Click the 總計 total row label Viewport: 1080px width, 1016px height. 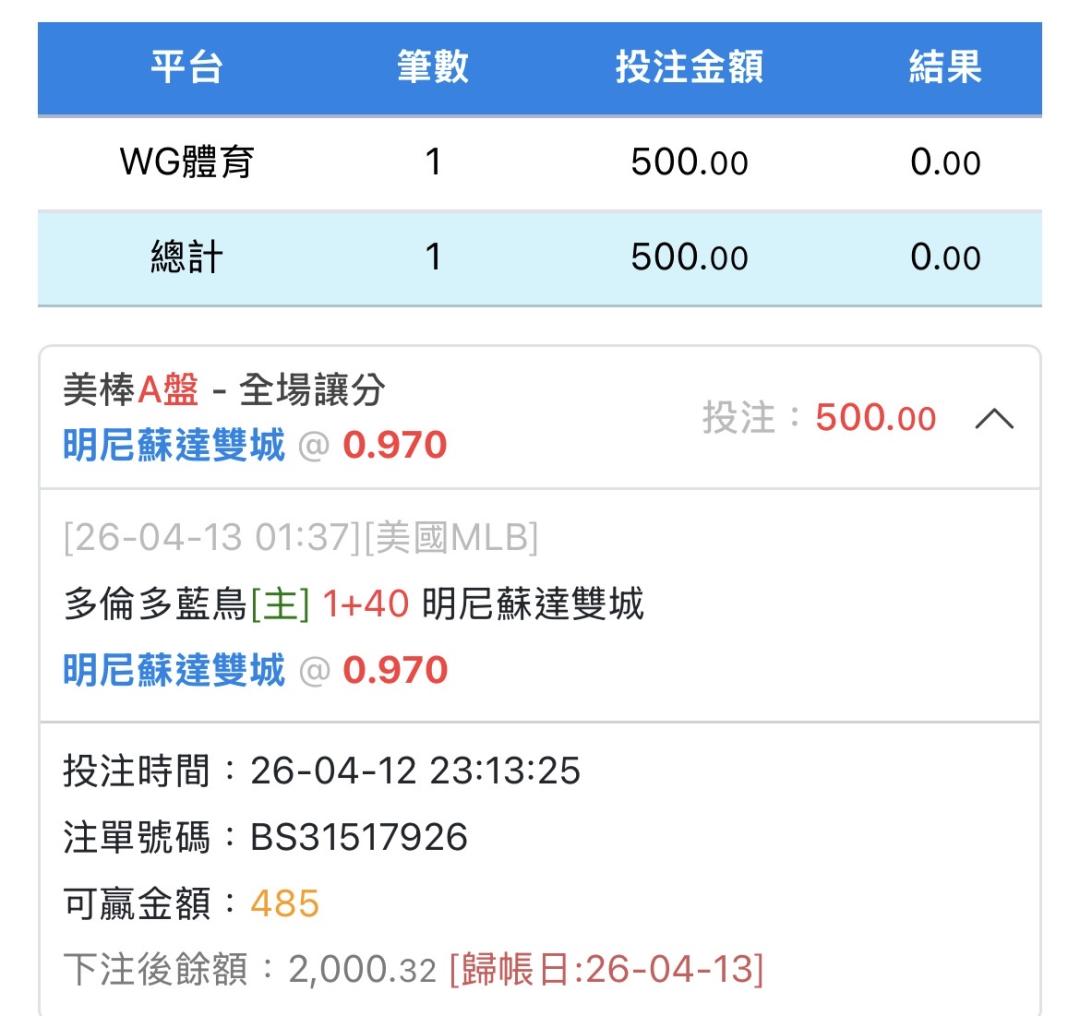(186, 257)
